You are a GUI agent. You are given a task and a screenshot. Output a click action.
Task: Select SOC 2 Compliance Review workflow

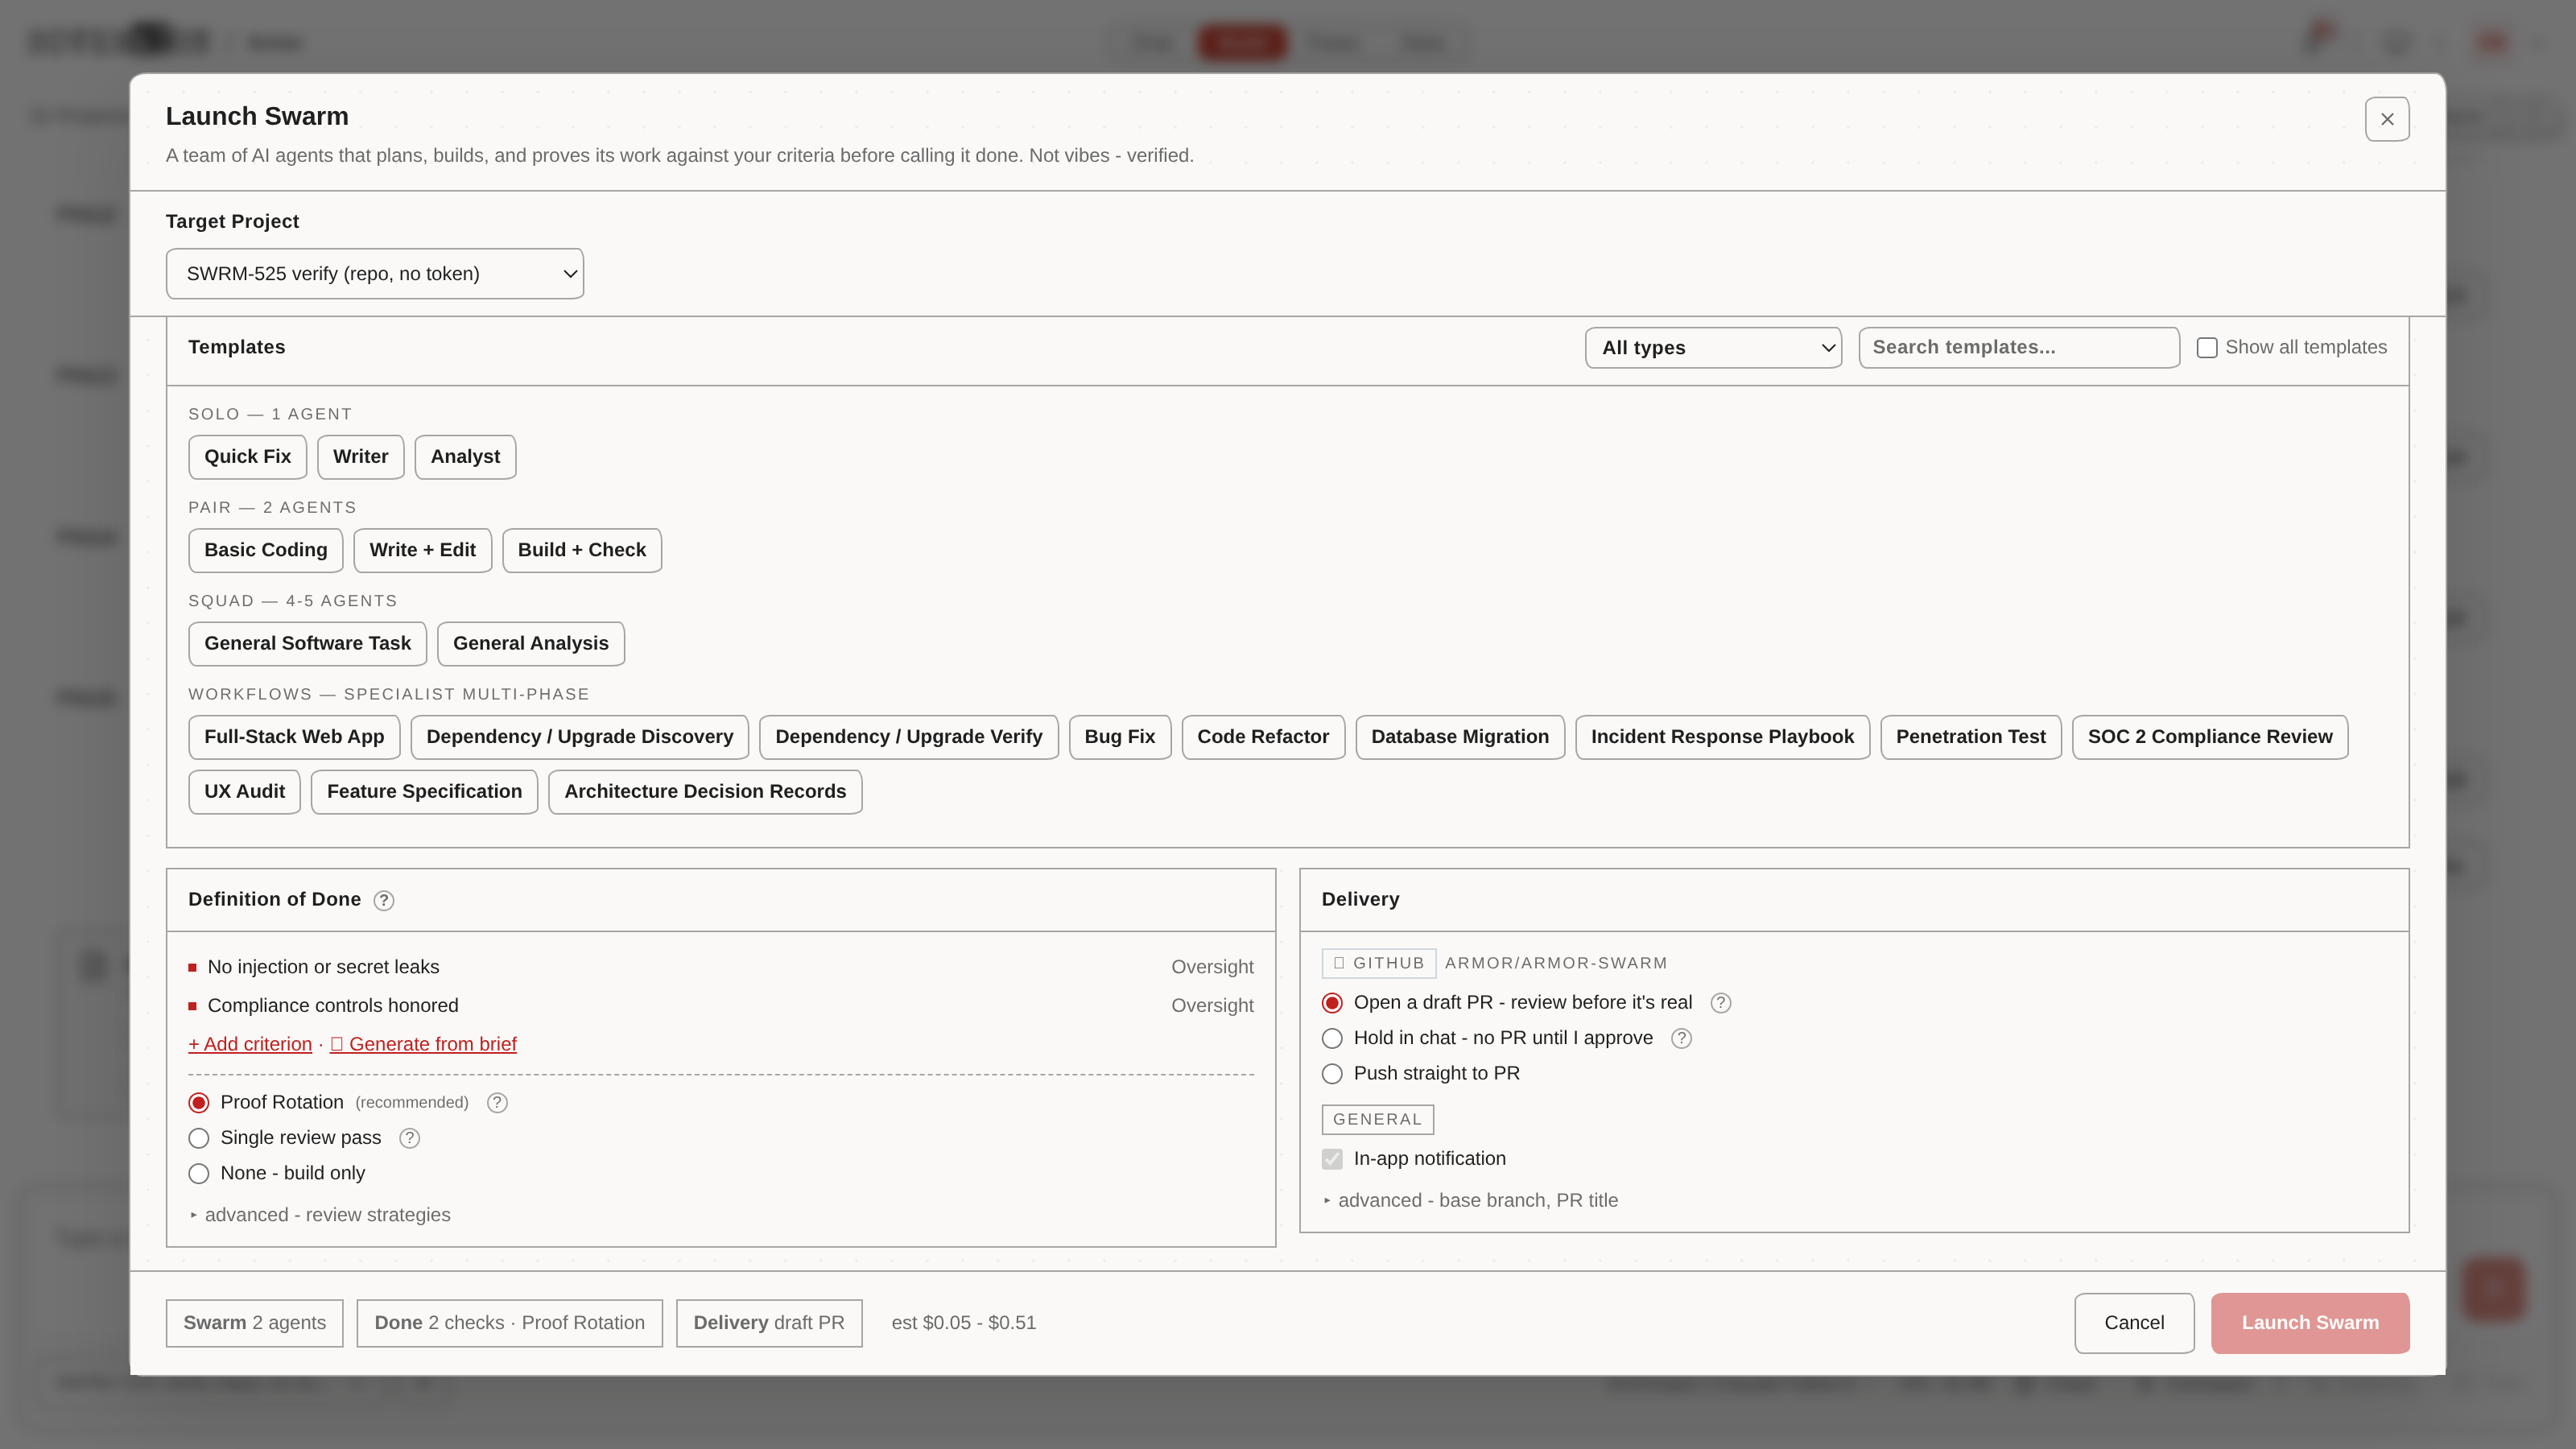click(2209, 737)
